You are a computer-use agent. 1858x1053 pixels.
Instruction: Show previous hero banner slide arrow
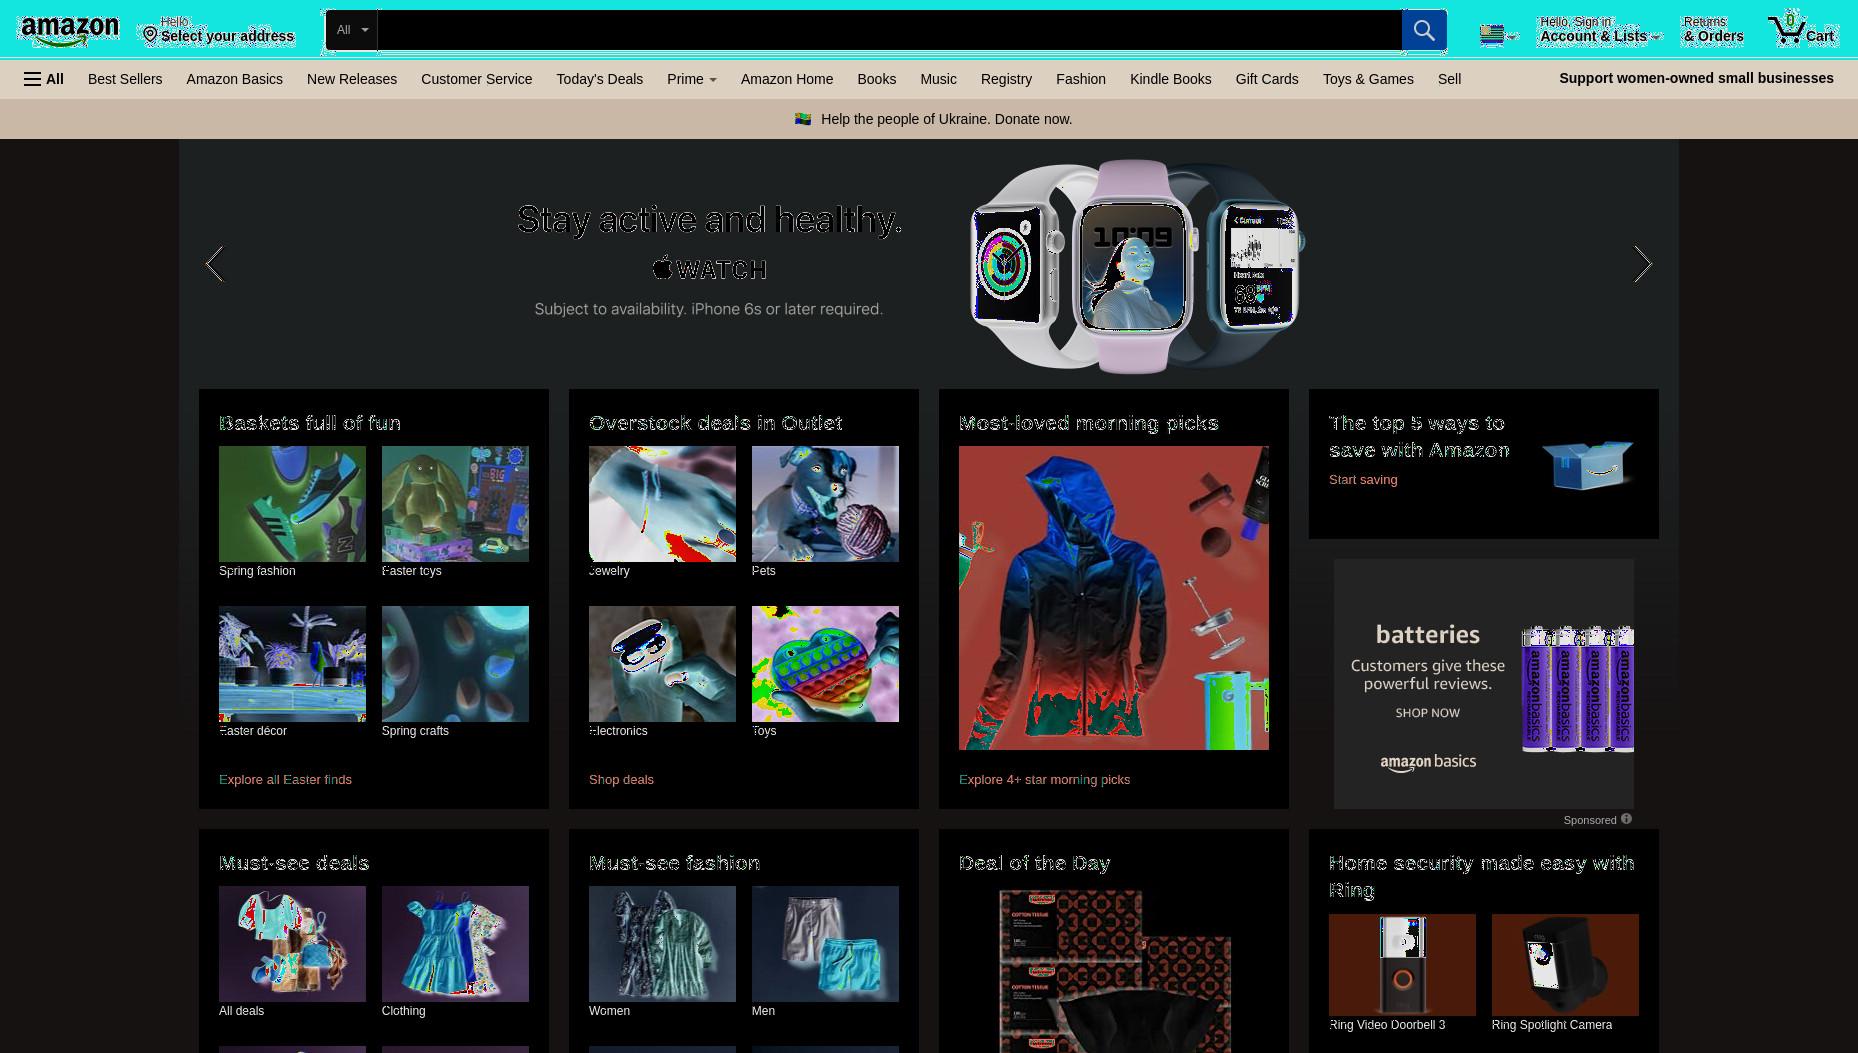pos(214,264)
